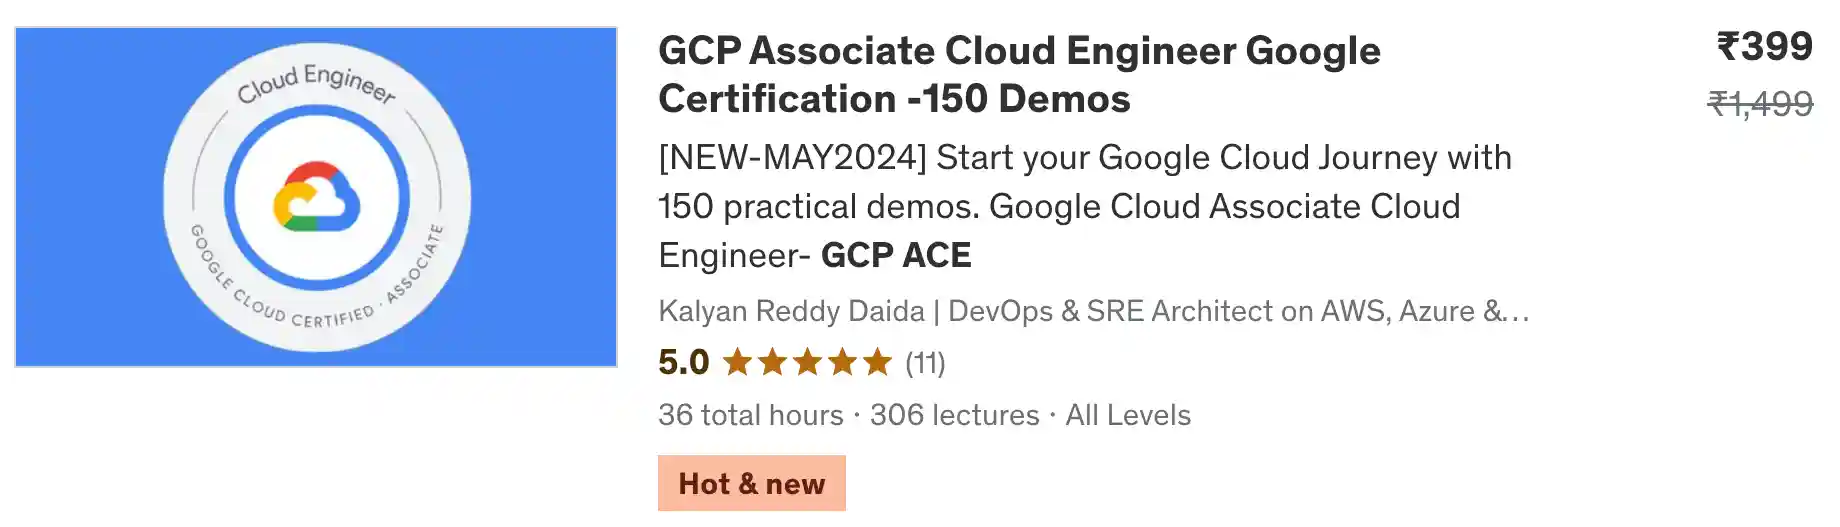Click the struck-through price ₹1,499

coord(1760,103)
